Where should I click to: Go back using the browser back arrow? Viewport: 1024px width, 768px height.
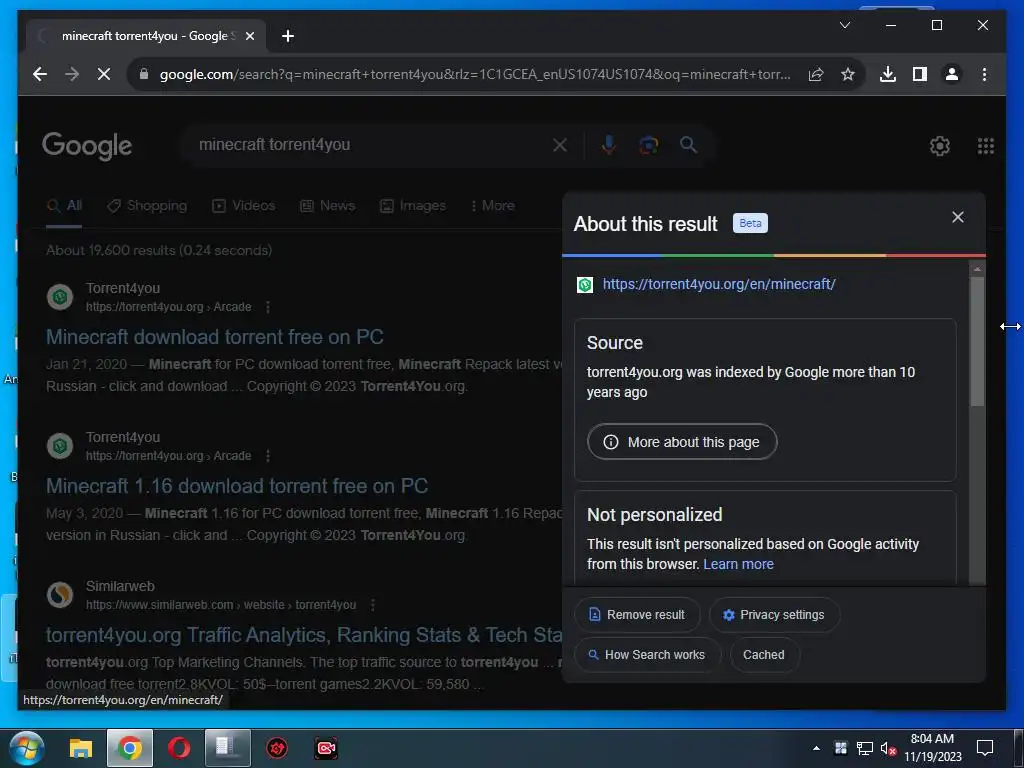pos(40,74)
